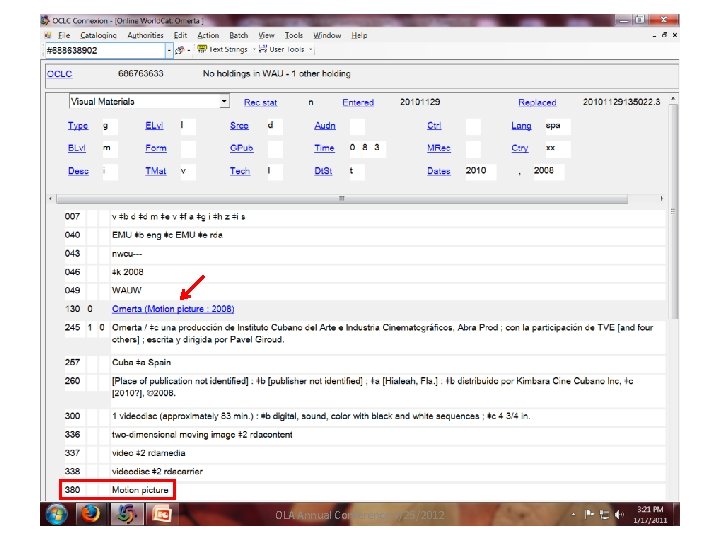Screen dimensions: 720x540
Task: Click the TMat fixed field label
Action: pyautogui.click(x=156, y=171)
